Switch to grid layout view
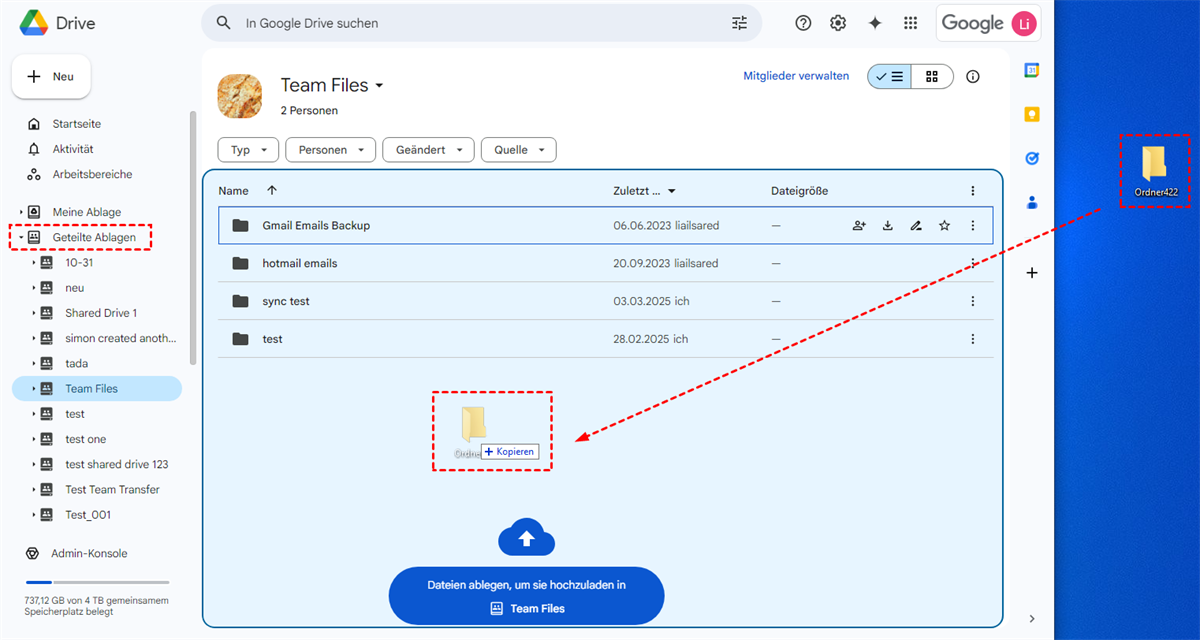The image size is (1200, 640). click(x=932, y=77)
